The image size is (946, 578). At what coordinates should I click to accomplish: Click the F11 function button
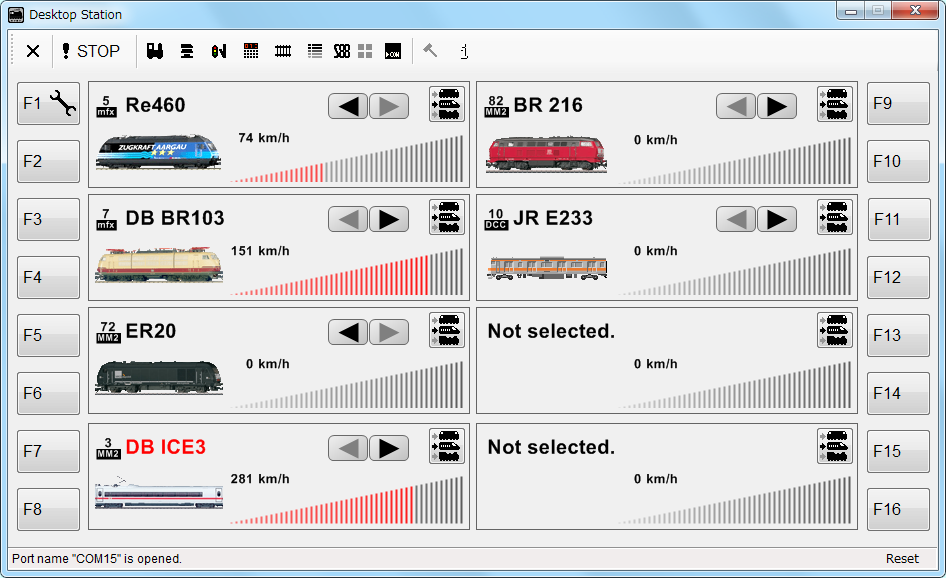pos(898,219)
